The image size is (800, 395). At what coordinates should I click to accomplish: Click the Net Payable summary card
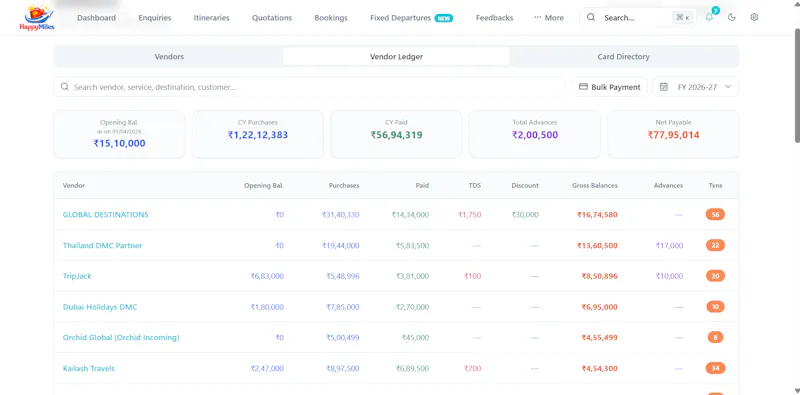(673, 134)
